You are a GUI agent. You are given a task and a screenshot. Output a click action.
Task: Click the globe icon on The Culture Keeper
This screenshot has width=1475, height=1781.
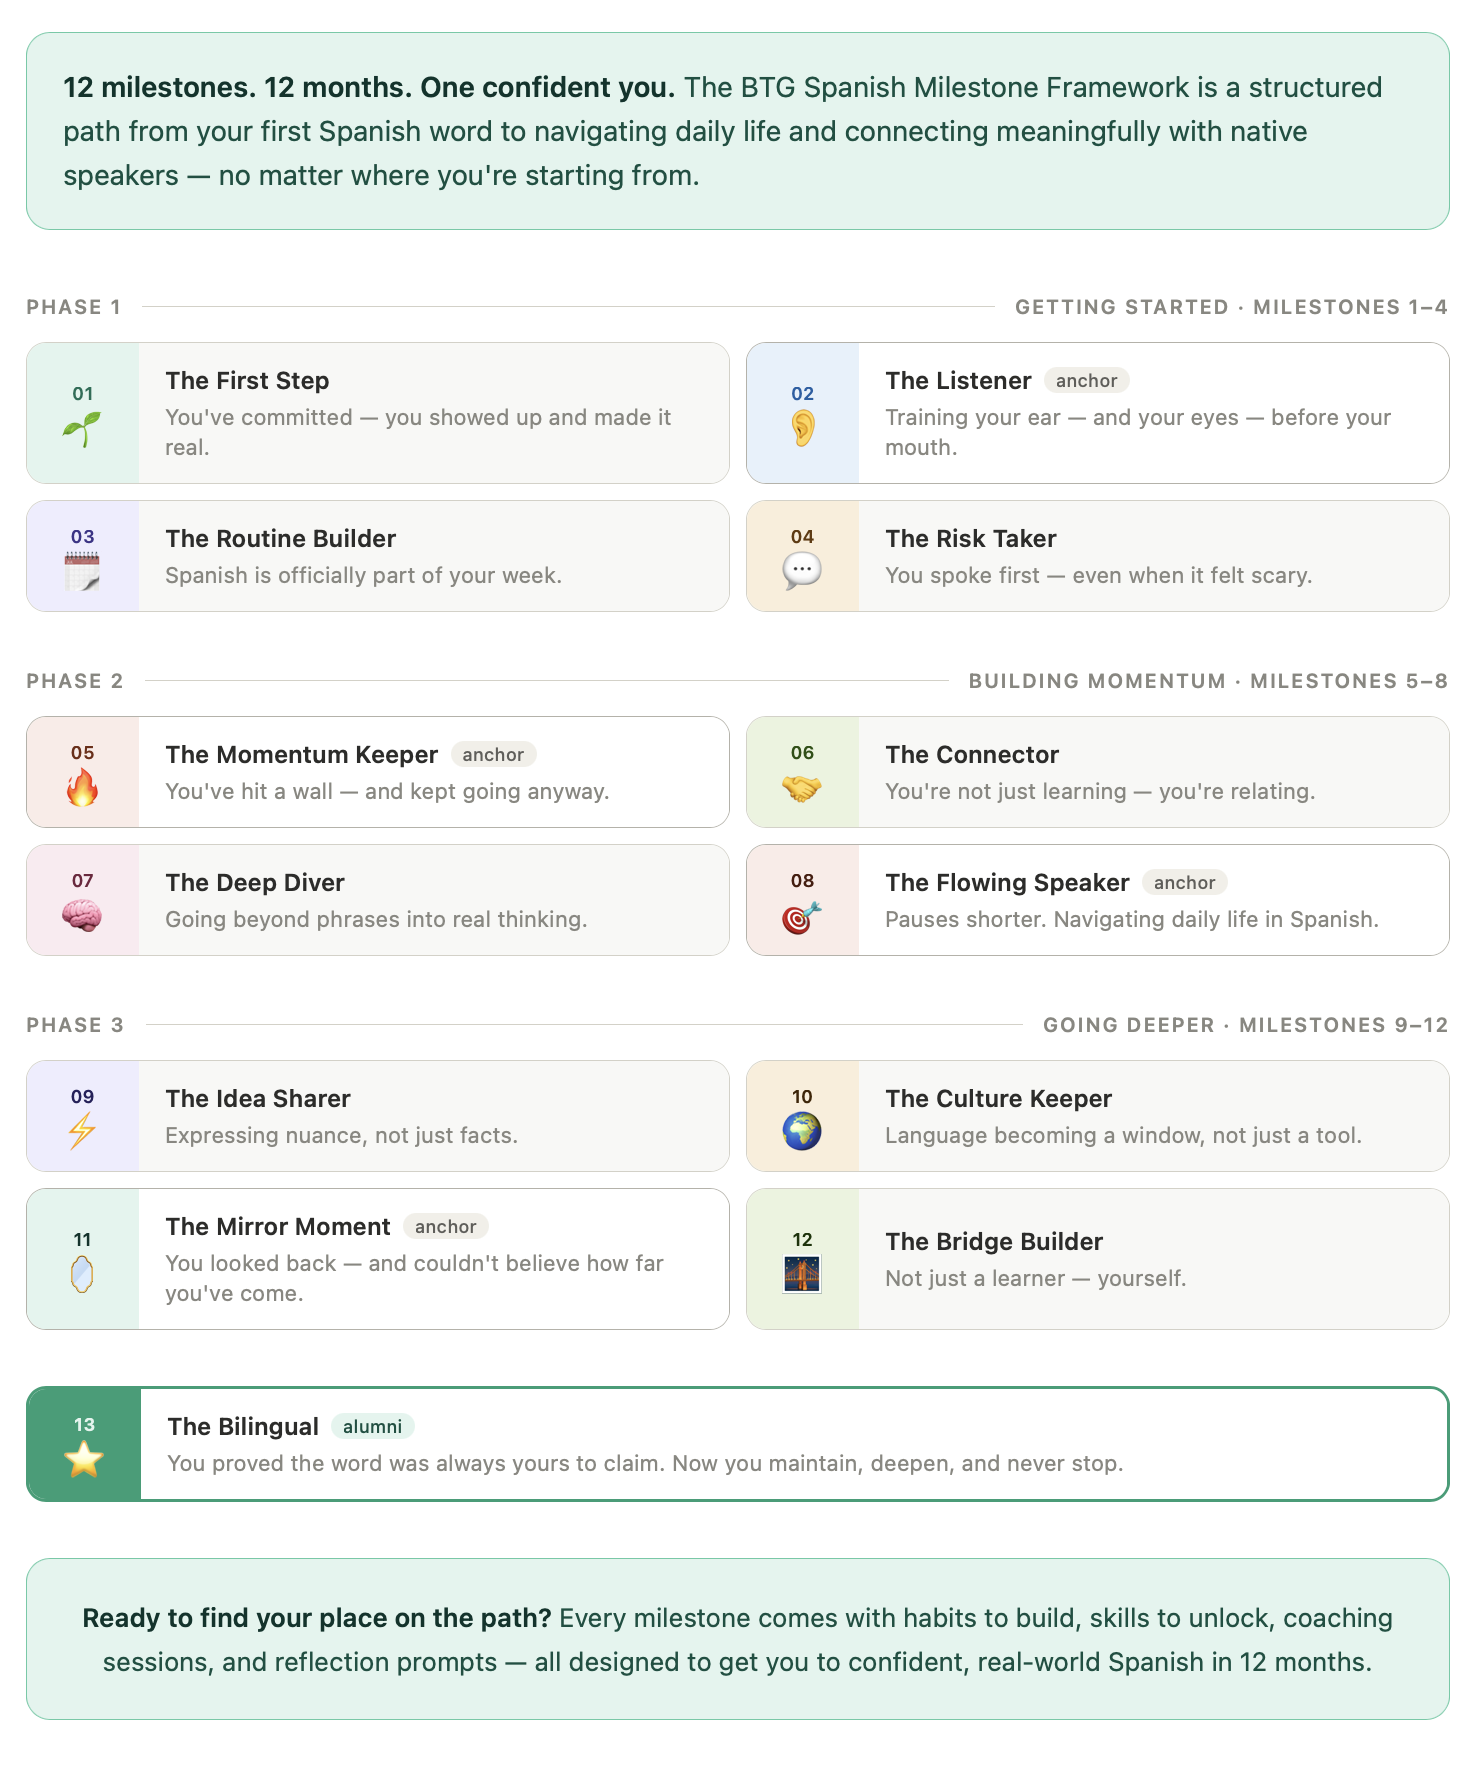pyautogui.click(x=802, y=1132)
